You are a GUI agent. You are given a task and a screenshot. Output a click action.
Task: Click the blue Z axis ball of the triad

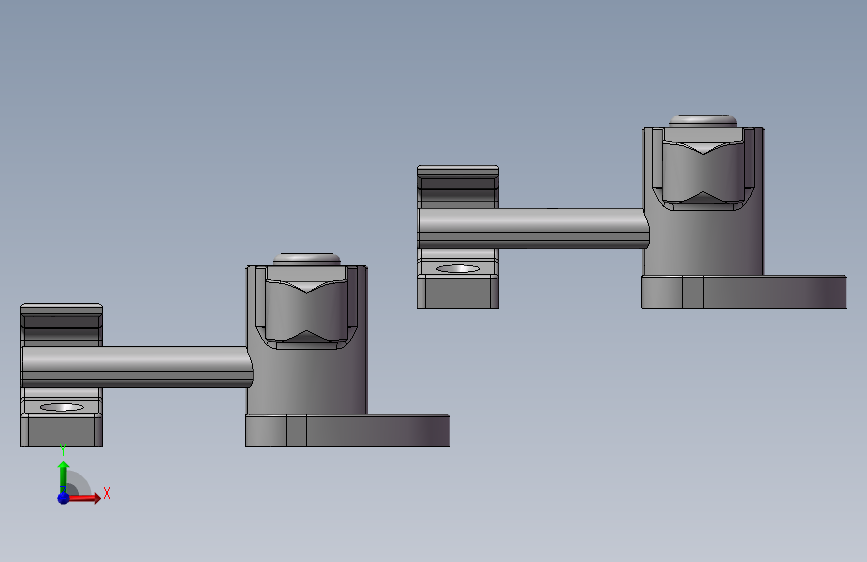tap(64, 498)
